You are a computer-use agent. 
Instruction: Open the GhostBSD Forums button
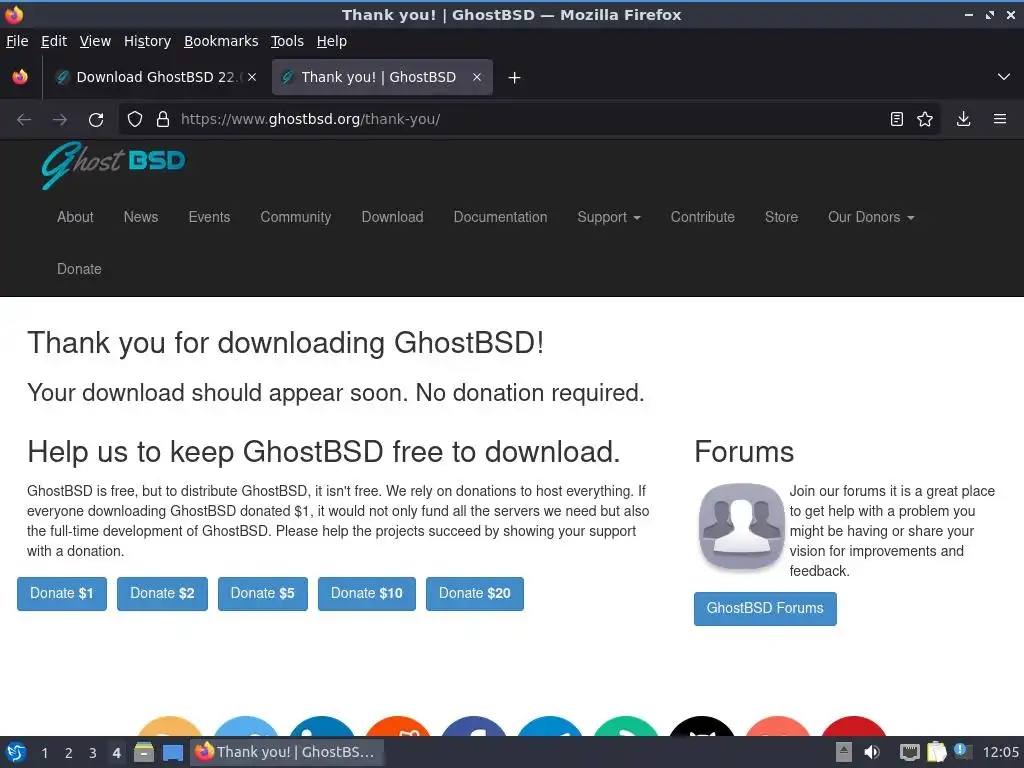(x=765, y=609)
